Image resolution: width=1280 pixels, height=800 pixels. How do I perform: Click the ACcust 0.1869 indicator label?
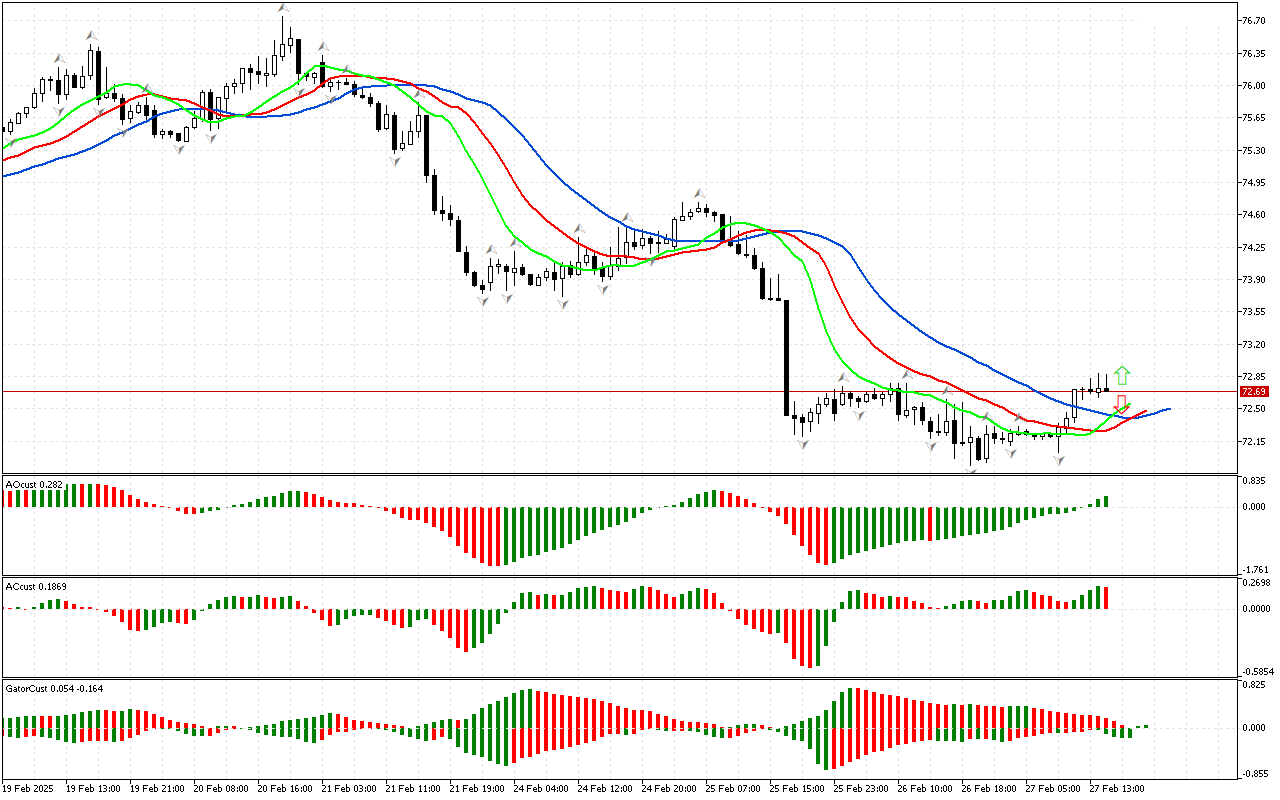pyautogui.click(x=36, y=586)
